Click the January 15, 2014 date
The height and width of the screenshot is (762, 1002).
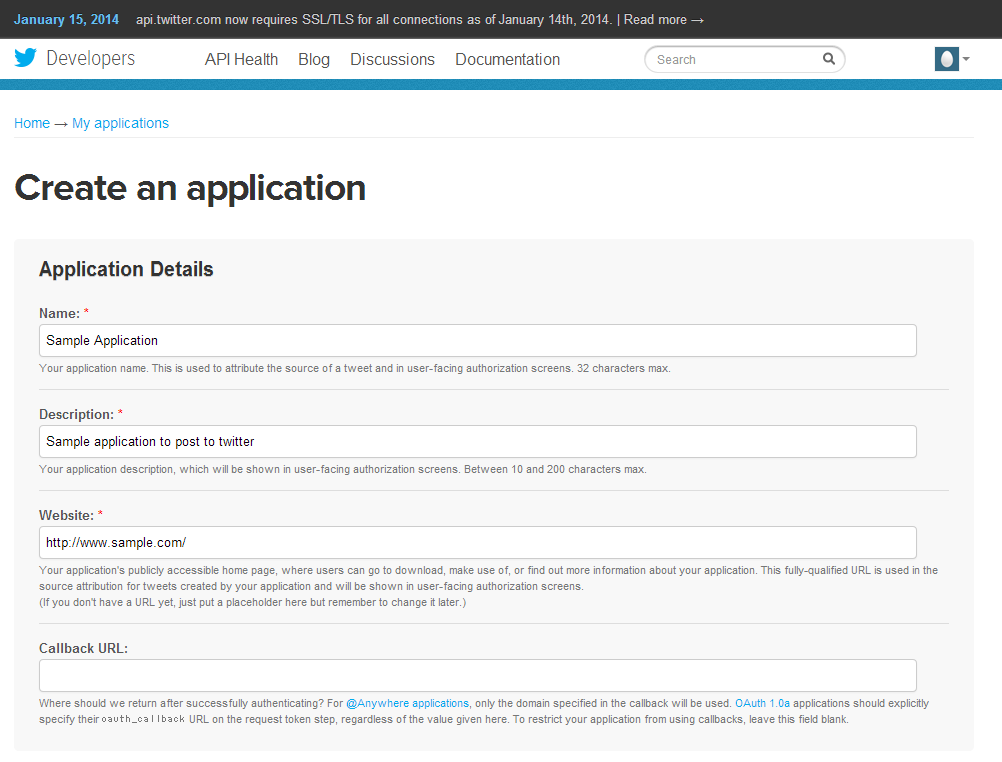(66, 19)
